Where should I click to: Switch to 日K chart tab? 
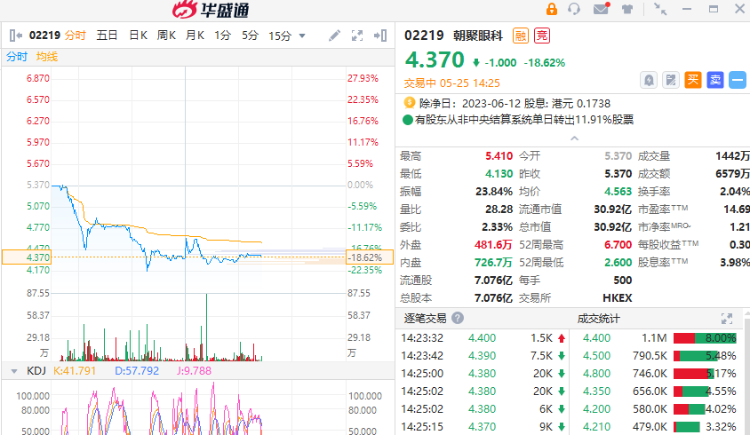click(138, 35)
